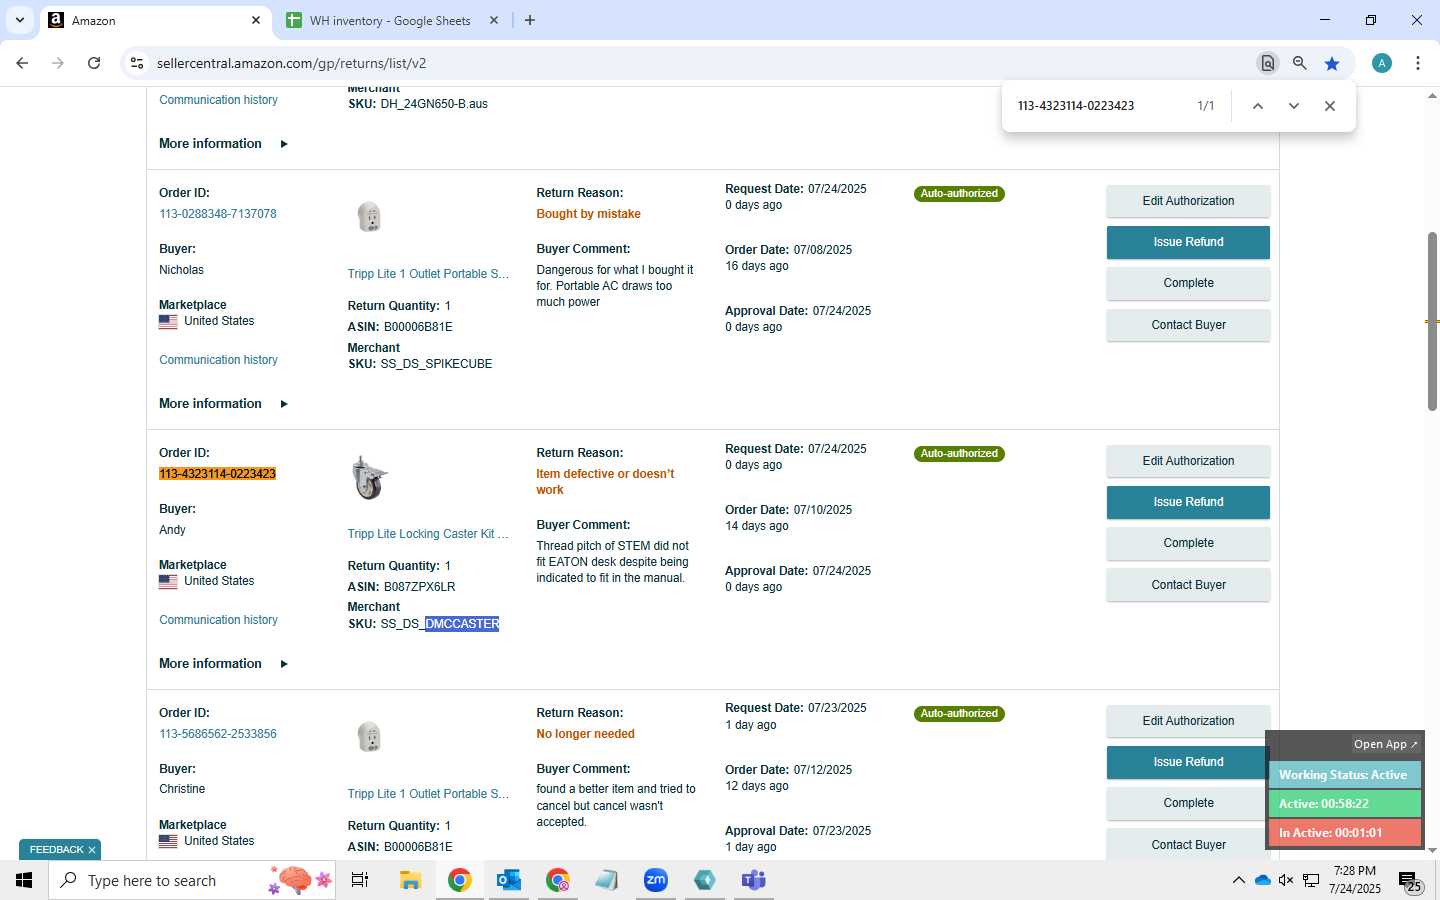The width and height of the screenshot is (1440, 900).
Task: Open Communication history for Andy order
Action: [218, 620]
